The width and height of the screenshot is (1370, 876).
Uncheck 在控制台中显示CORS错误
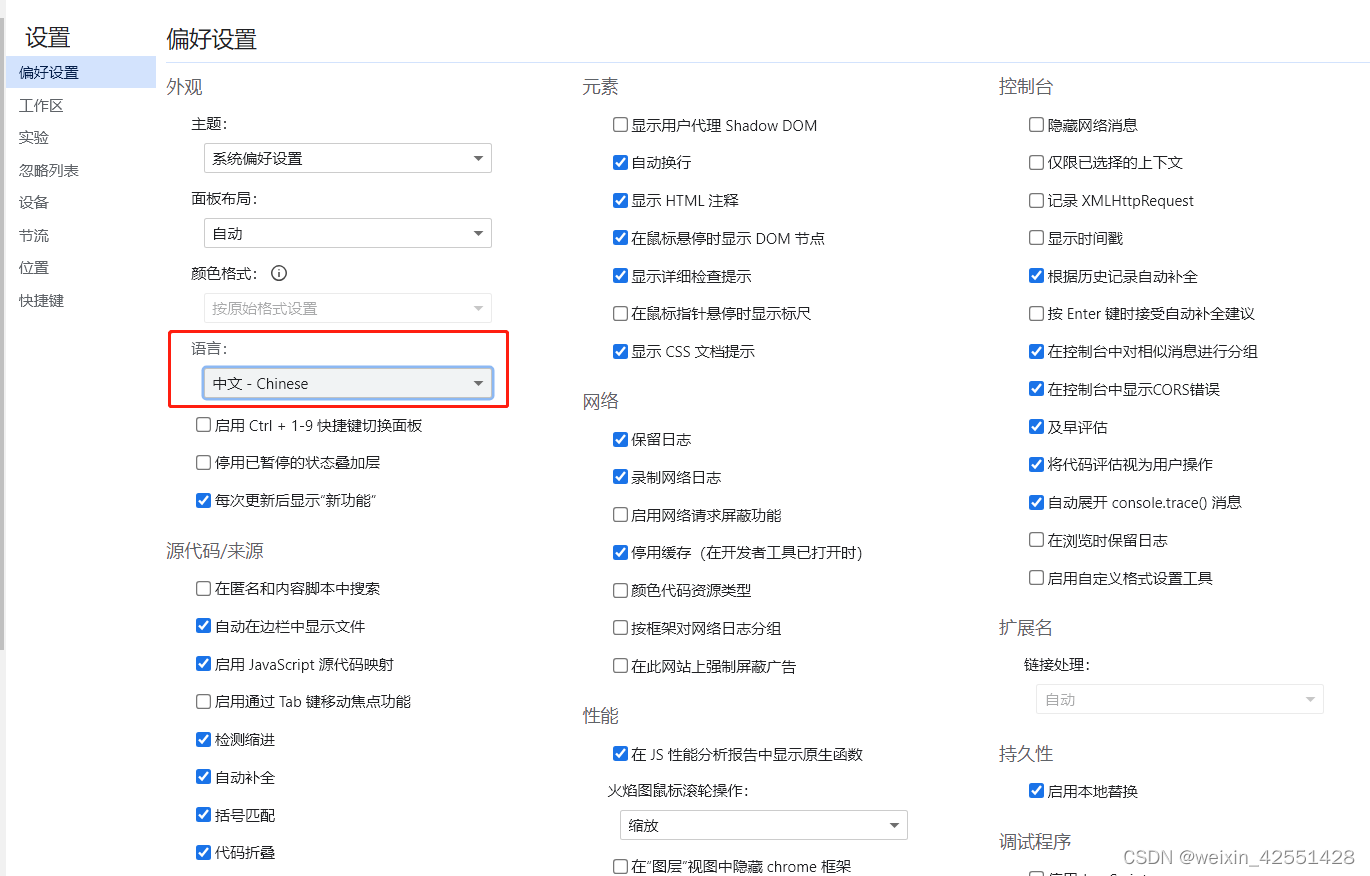pos(1036,389)
